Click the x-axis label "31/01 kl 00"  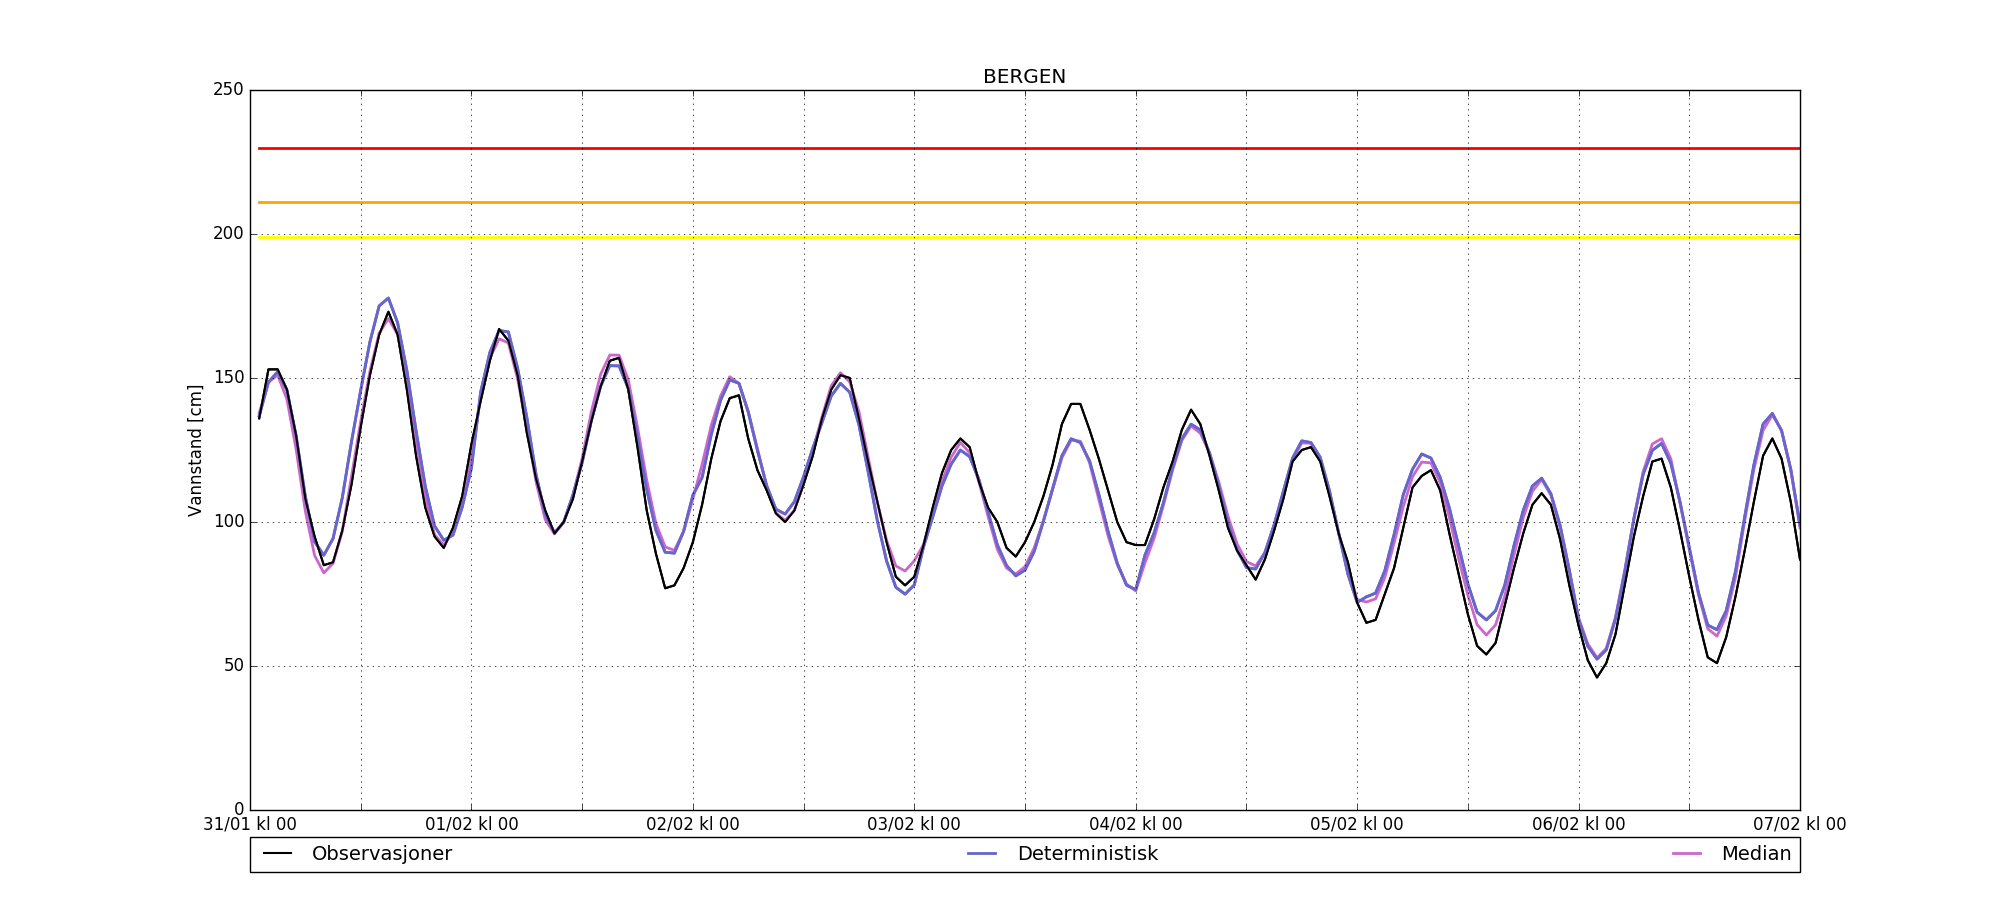[x=250, y=825]
